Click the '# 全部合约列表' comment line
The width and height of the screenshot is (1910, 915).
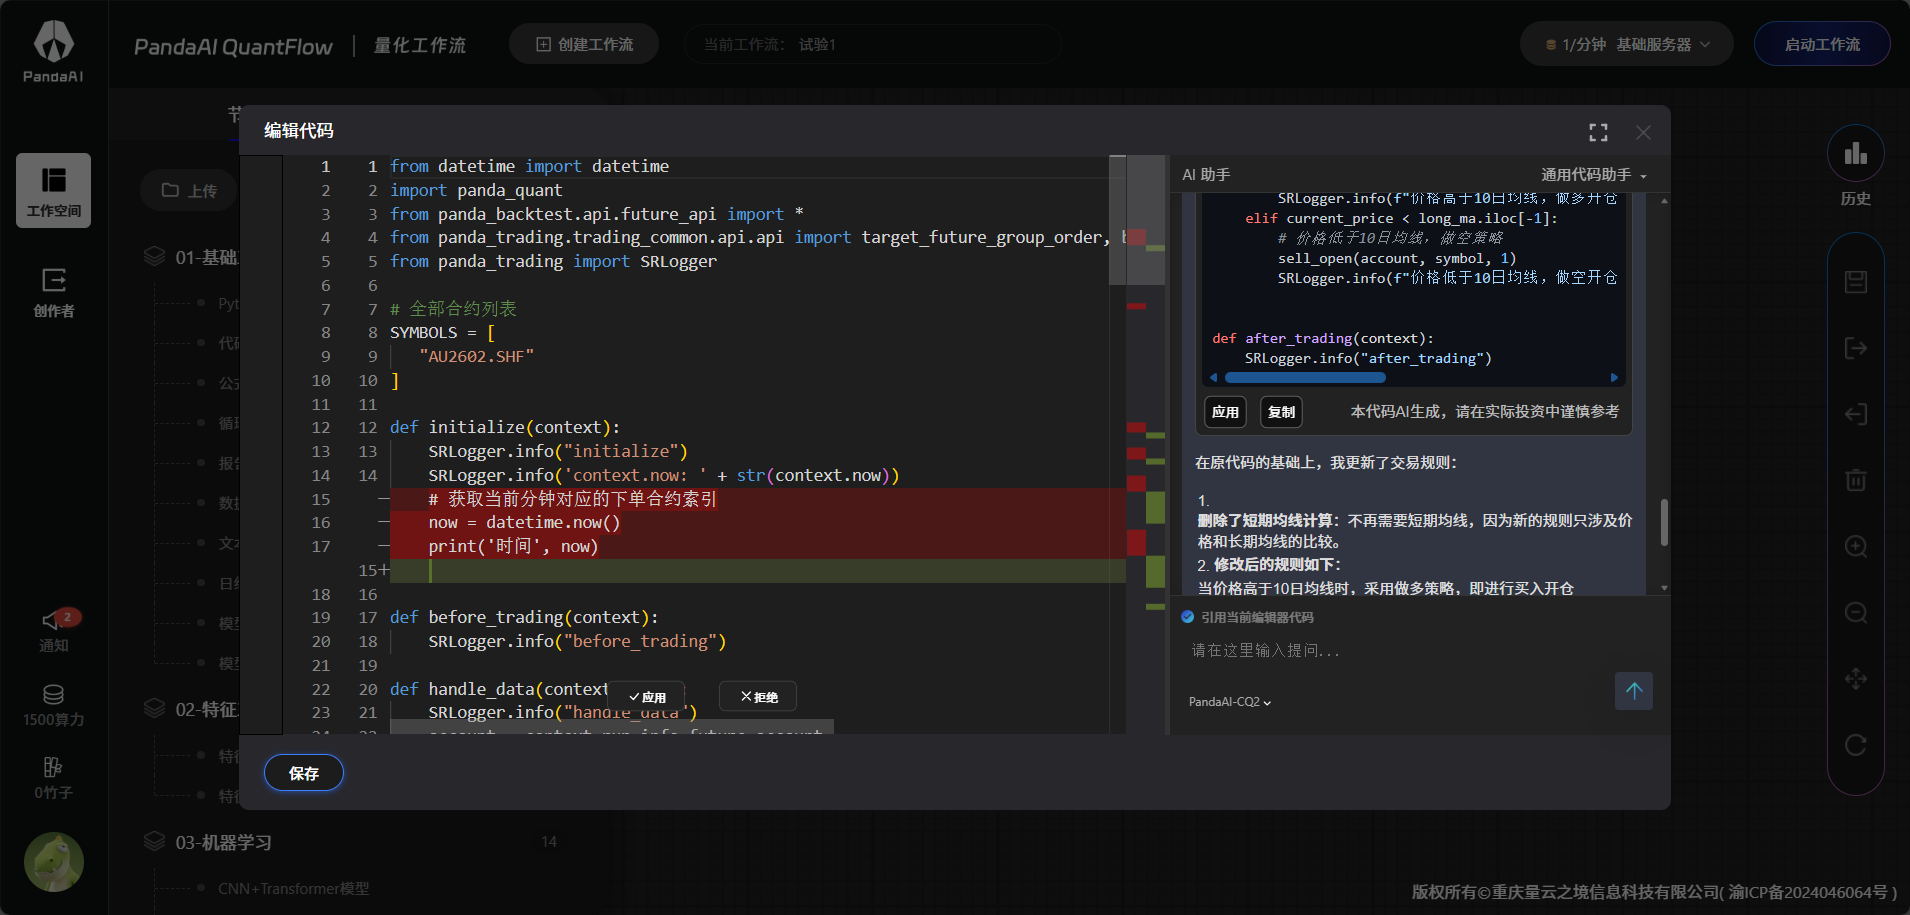pyautogui.click(x=453, y=309)
